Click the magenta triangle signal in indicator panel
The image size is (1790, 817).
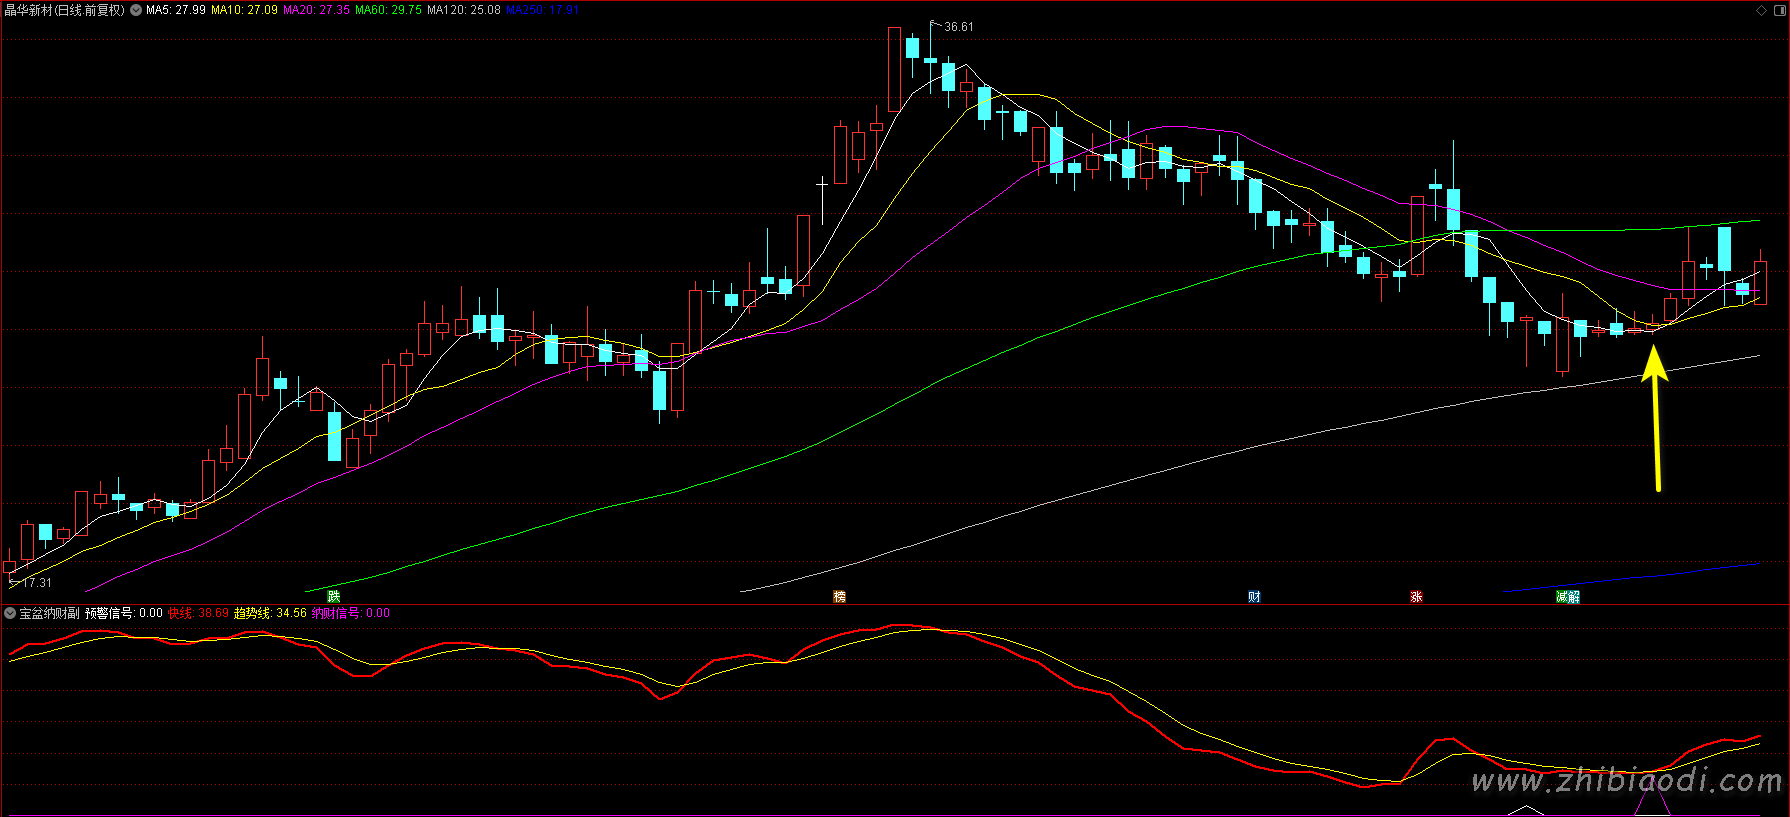1652,801
